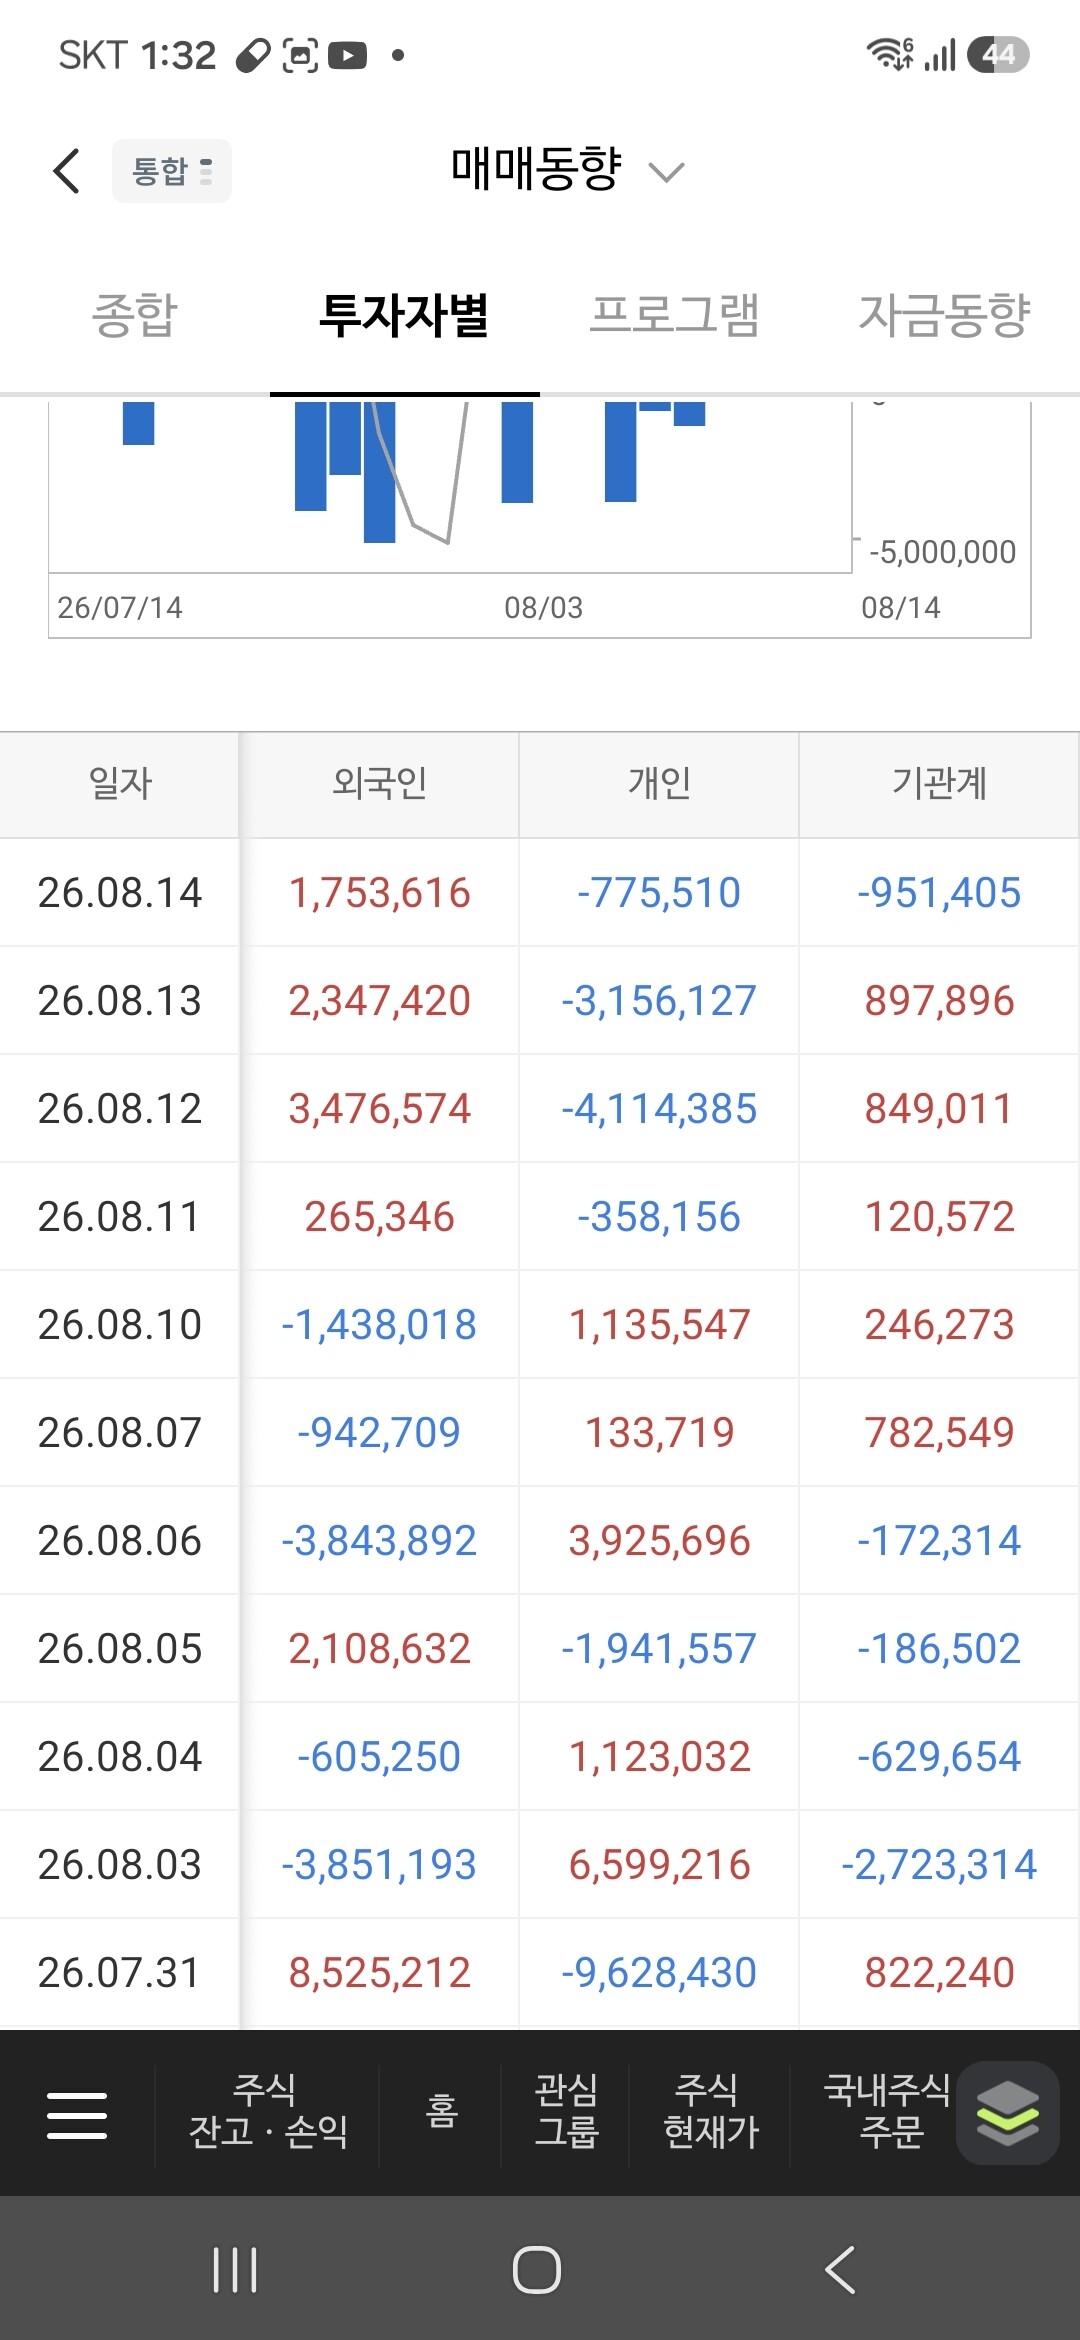Tap the battery indicator in status bar

[x=998, y=55]
